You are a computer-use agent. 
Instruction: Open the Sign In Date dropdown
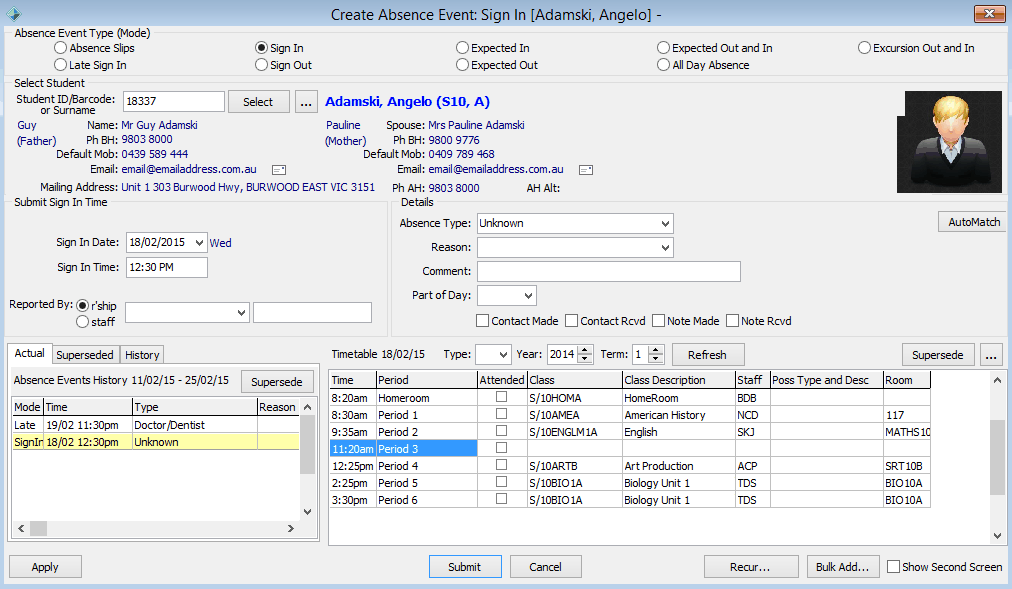[199, 243]
